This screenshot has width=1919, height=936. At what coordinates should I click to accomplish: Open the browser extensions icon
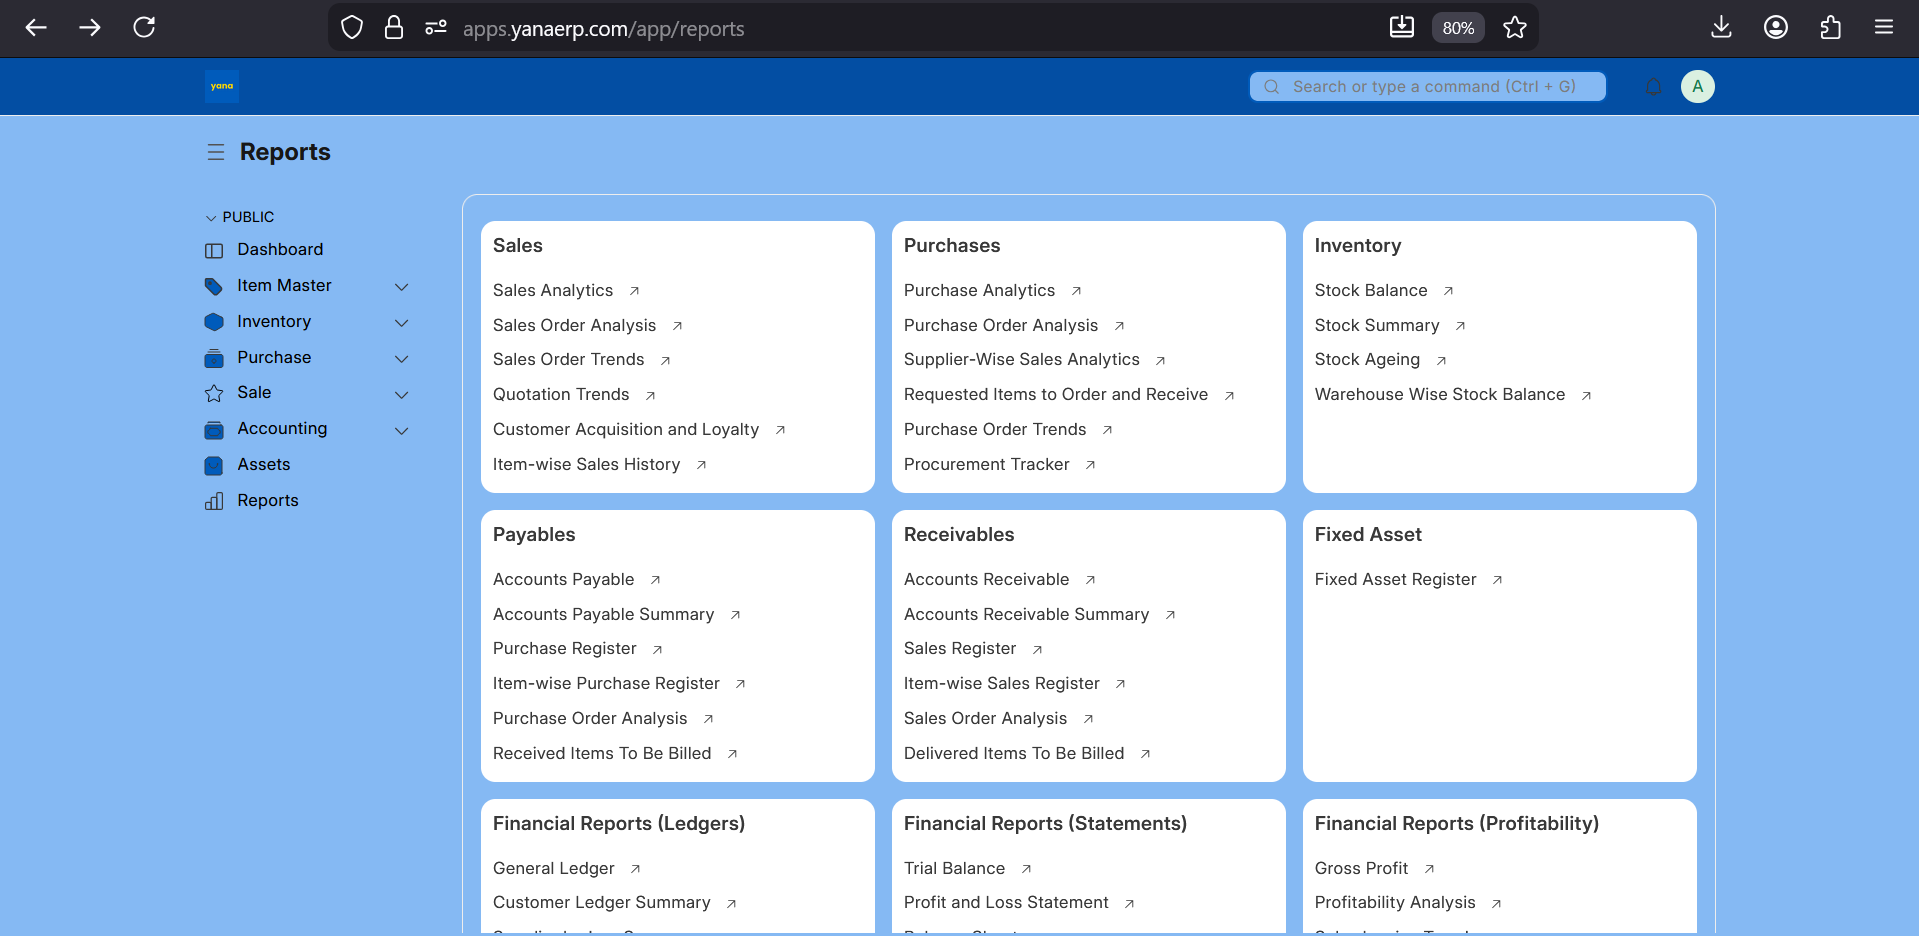[1830, 28]
